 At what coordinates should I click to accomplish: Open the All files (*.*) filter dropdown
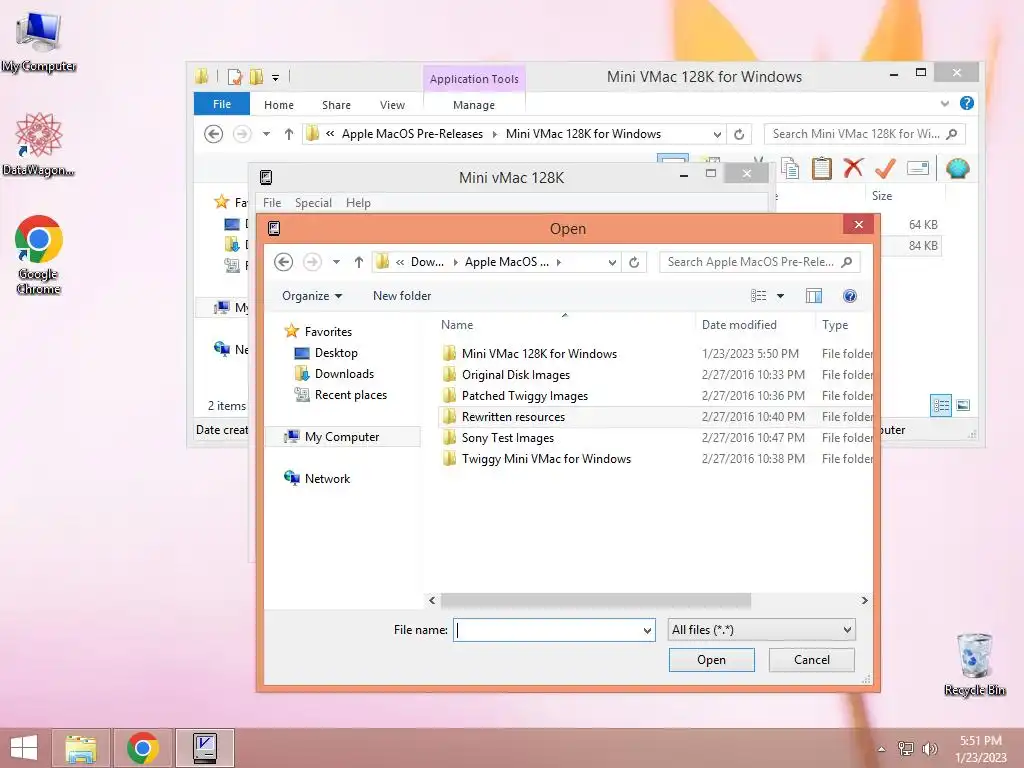tap(761, 630)
